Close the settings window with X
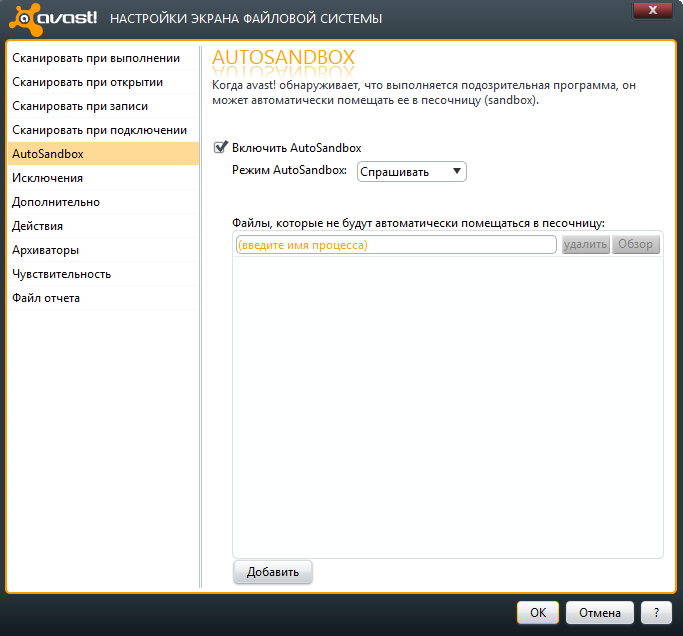The height and width of the screenshot is (636, 683). tap(652, 10)
